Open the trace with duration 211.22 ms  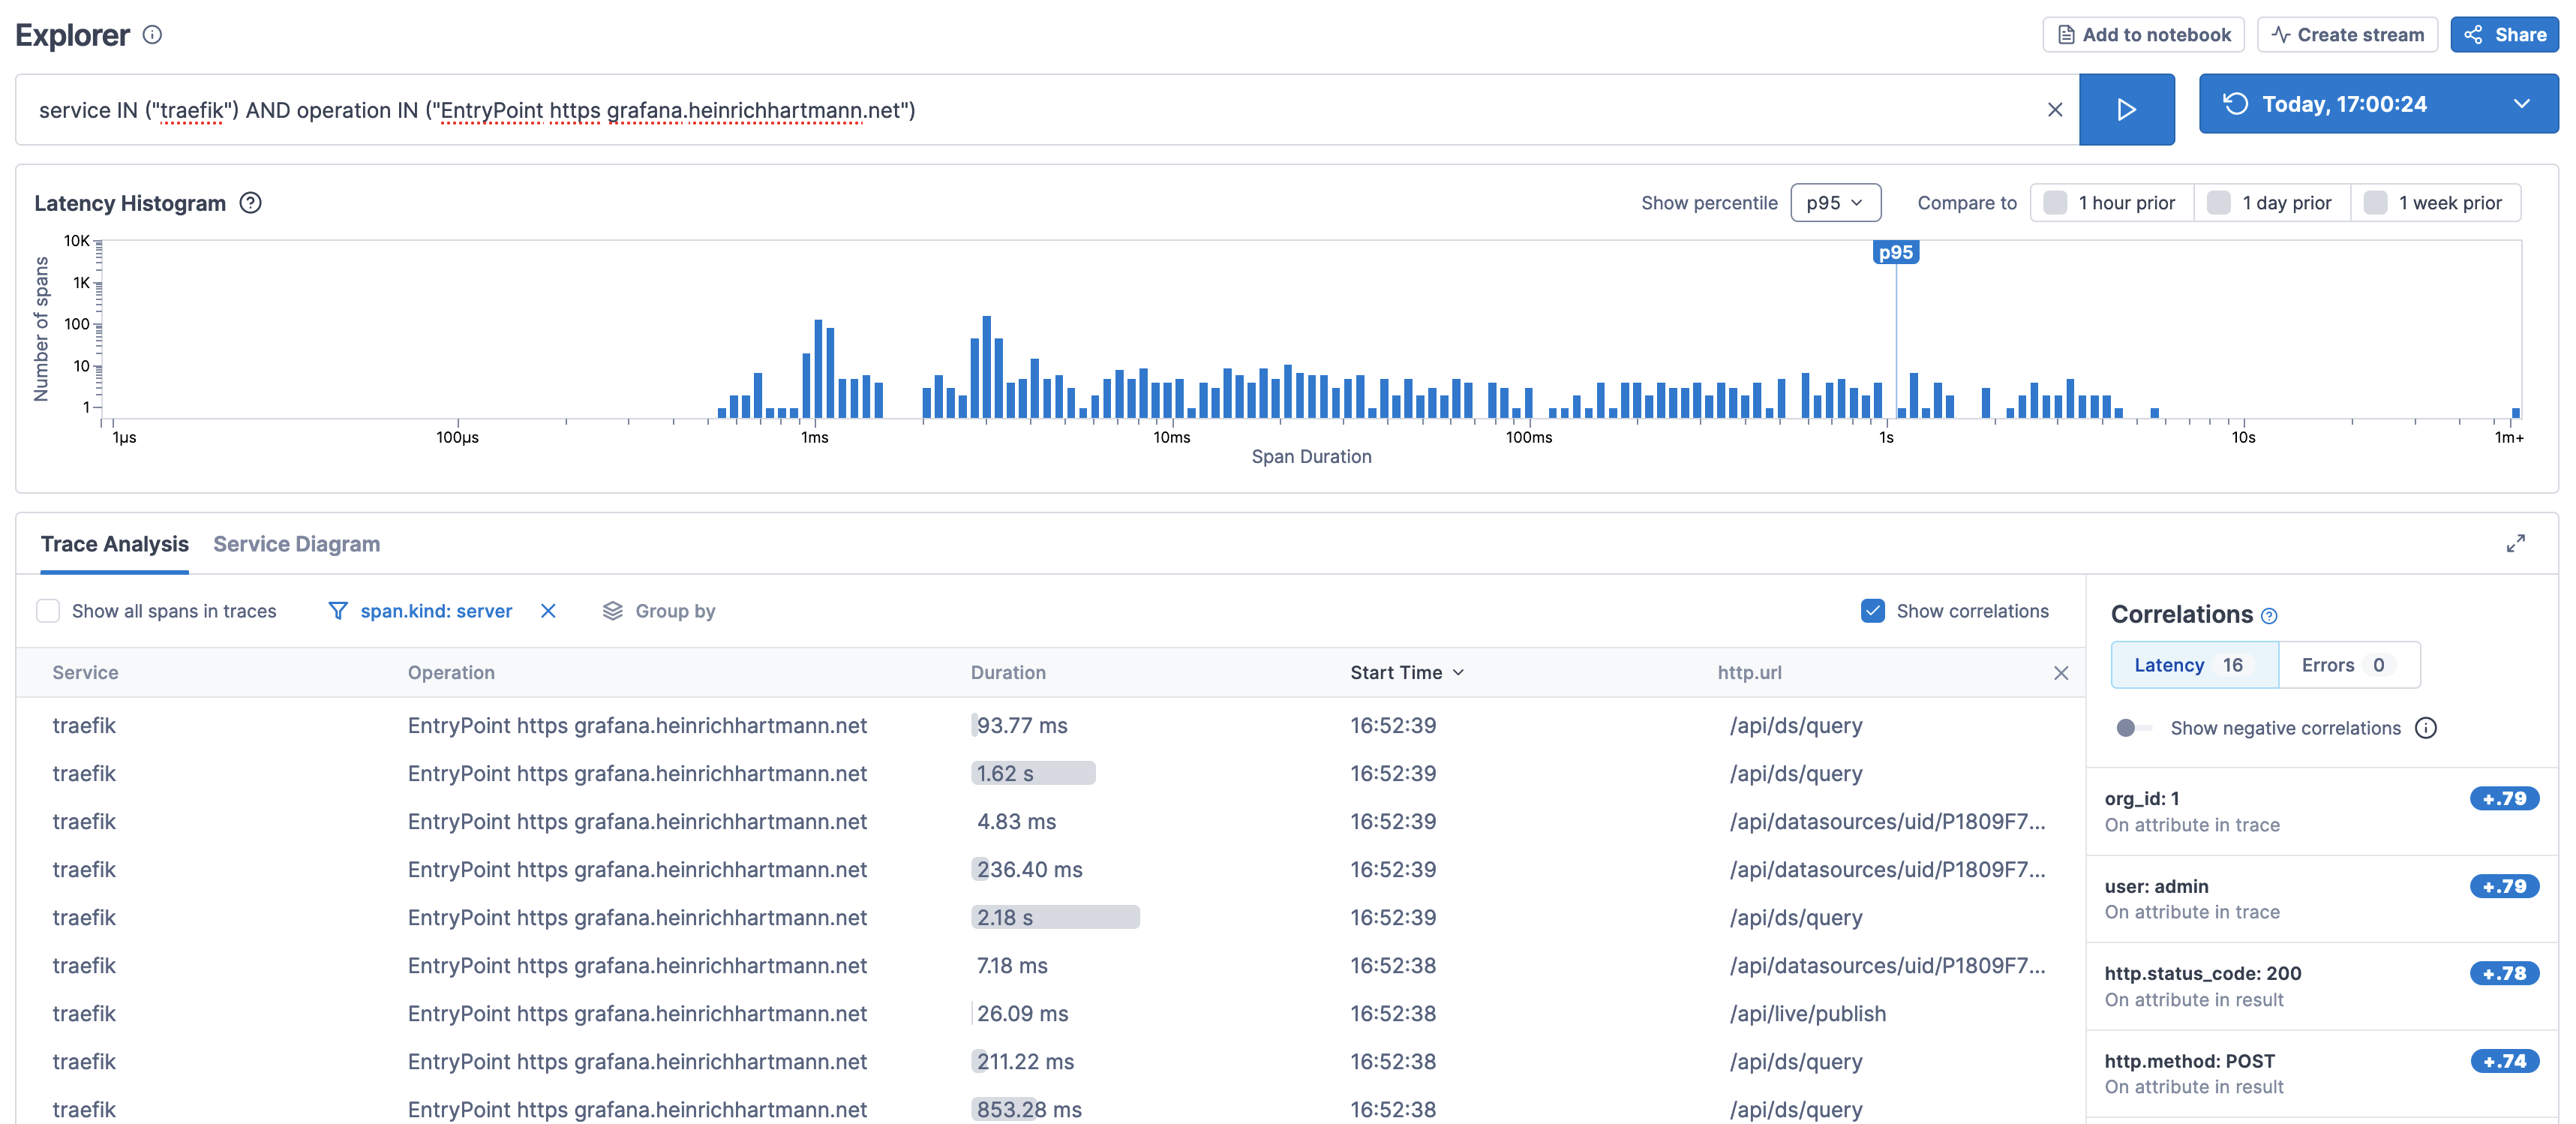click(1050, 1061)
